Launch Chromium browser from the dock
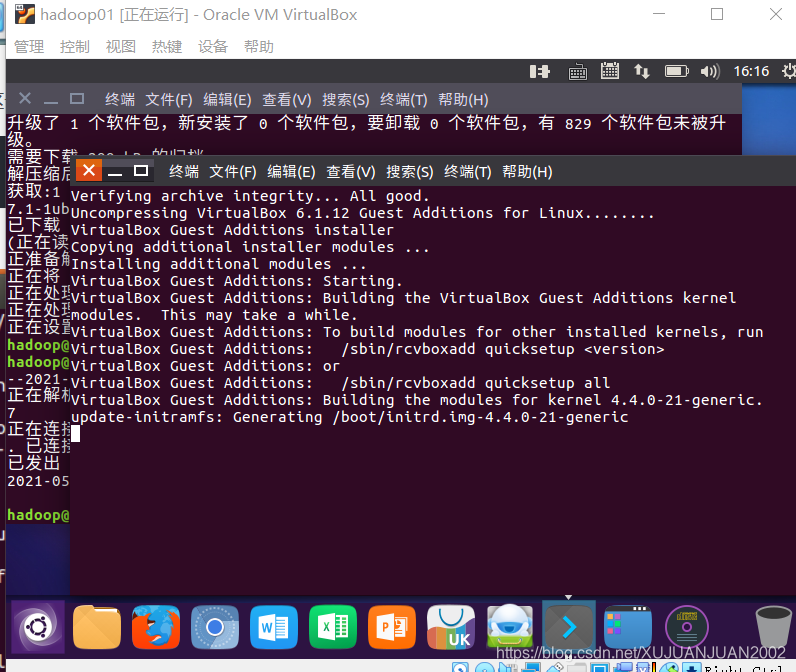 [215, 627]
